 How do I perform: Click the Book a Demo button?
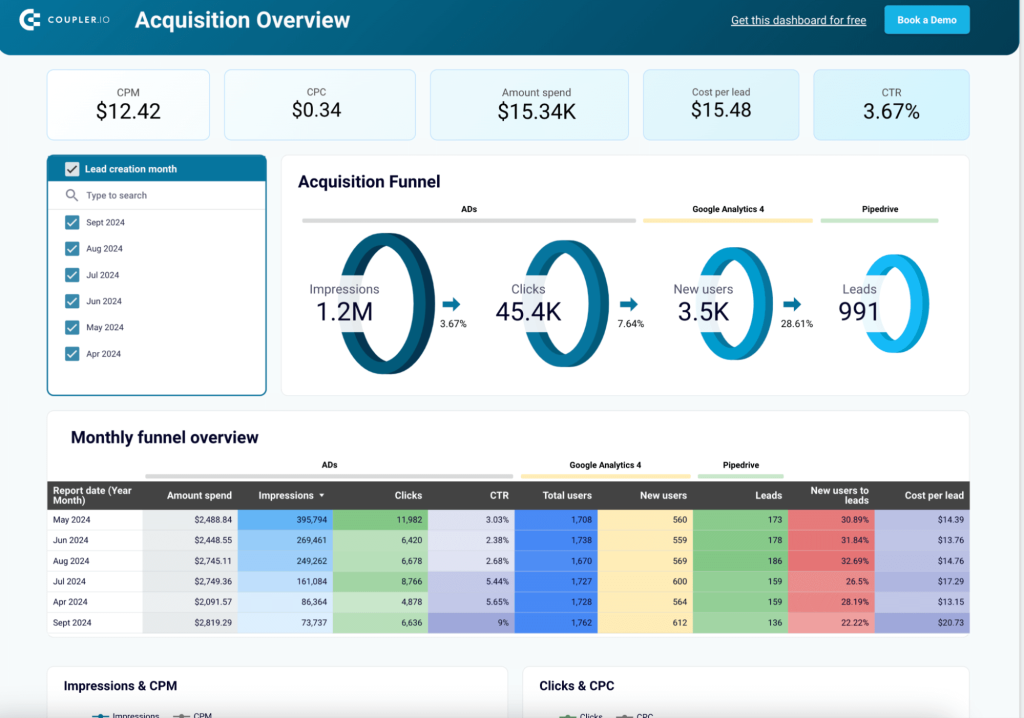pyautogui.click(x=926, y=19)
